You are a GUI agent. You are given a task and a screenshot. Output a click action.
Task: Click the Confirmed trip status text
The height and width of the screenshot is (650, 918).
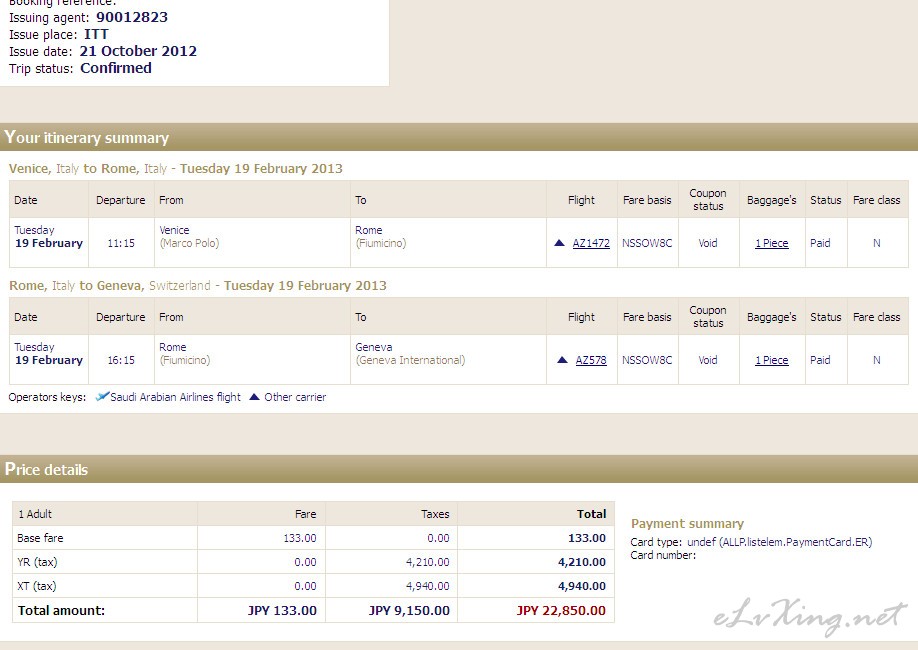pos(116,68)
